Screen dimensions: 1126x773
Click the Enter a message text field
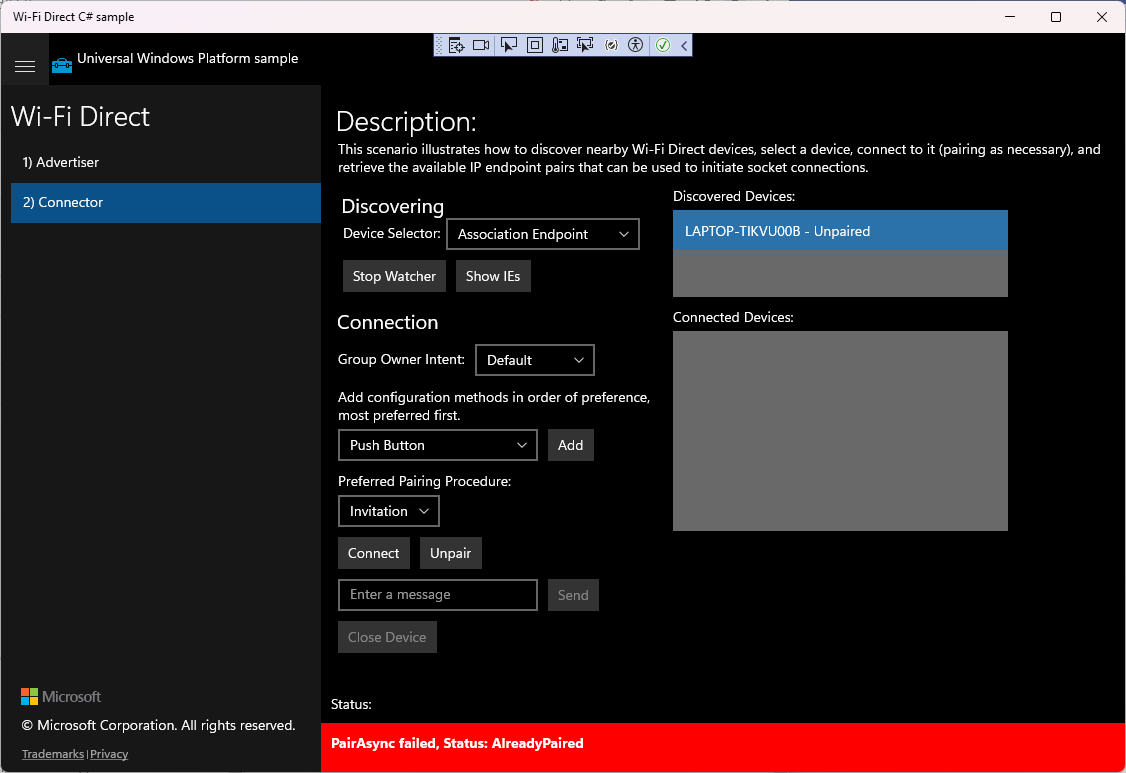pos(437,595)
